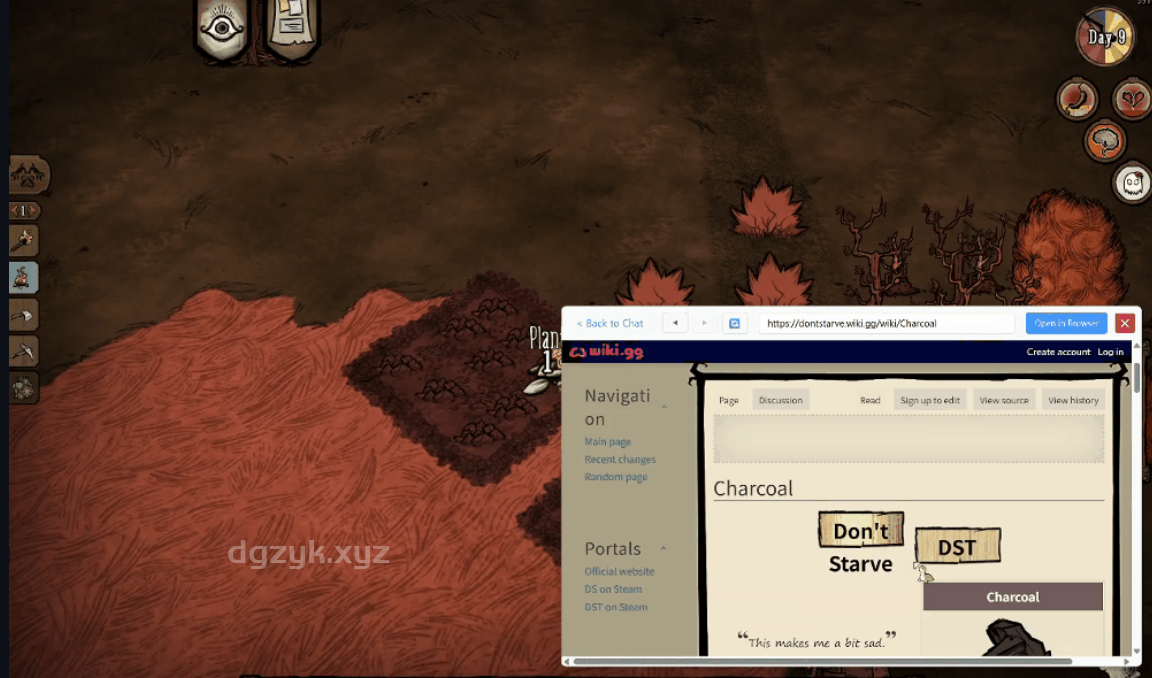Screen dimensions: 1152x678
Task: Click the sanity brain meter
Action: pos(1105,141)
